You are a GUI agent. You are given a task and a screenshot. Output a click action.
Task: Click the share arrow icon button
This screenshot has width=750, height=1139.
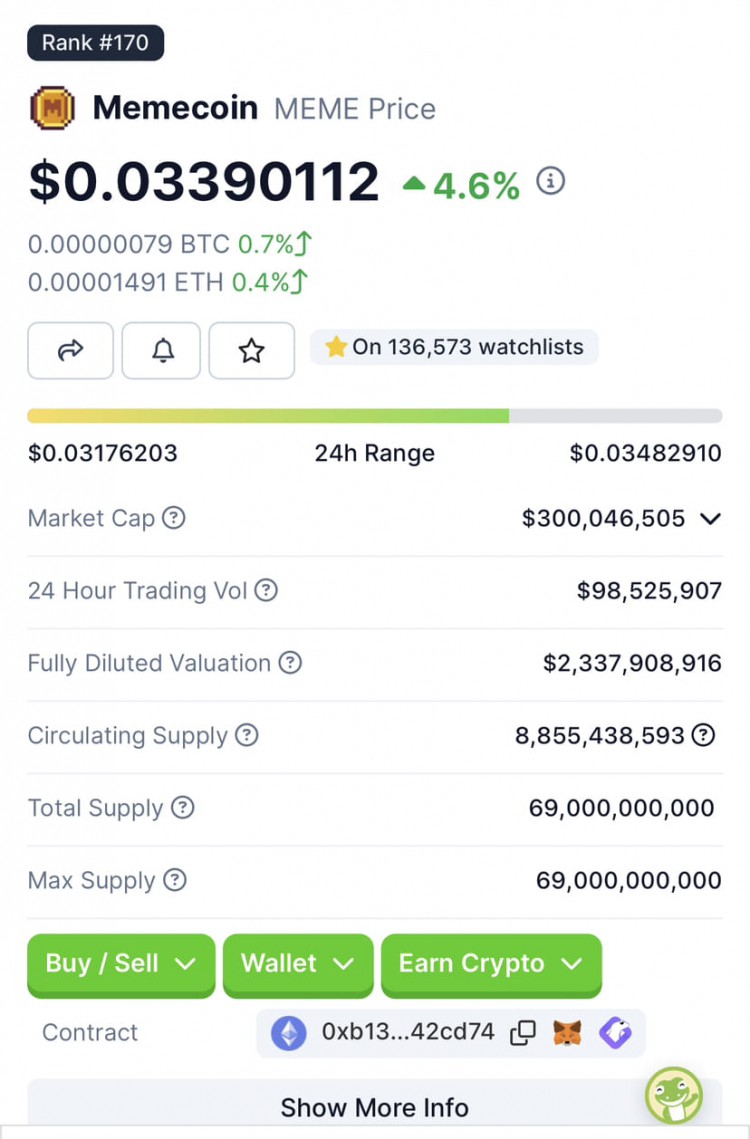[x=70, y=351]
